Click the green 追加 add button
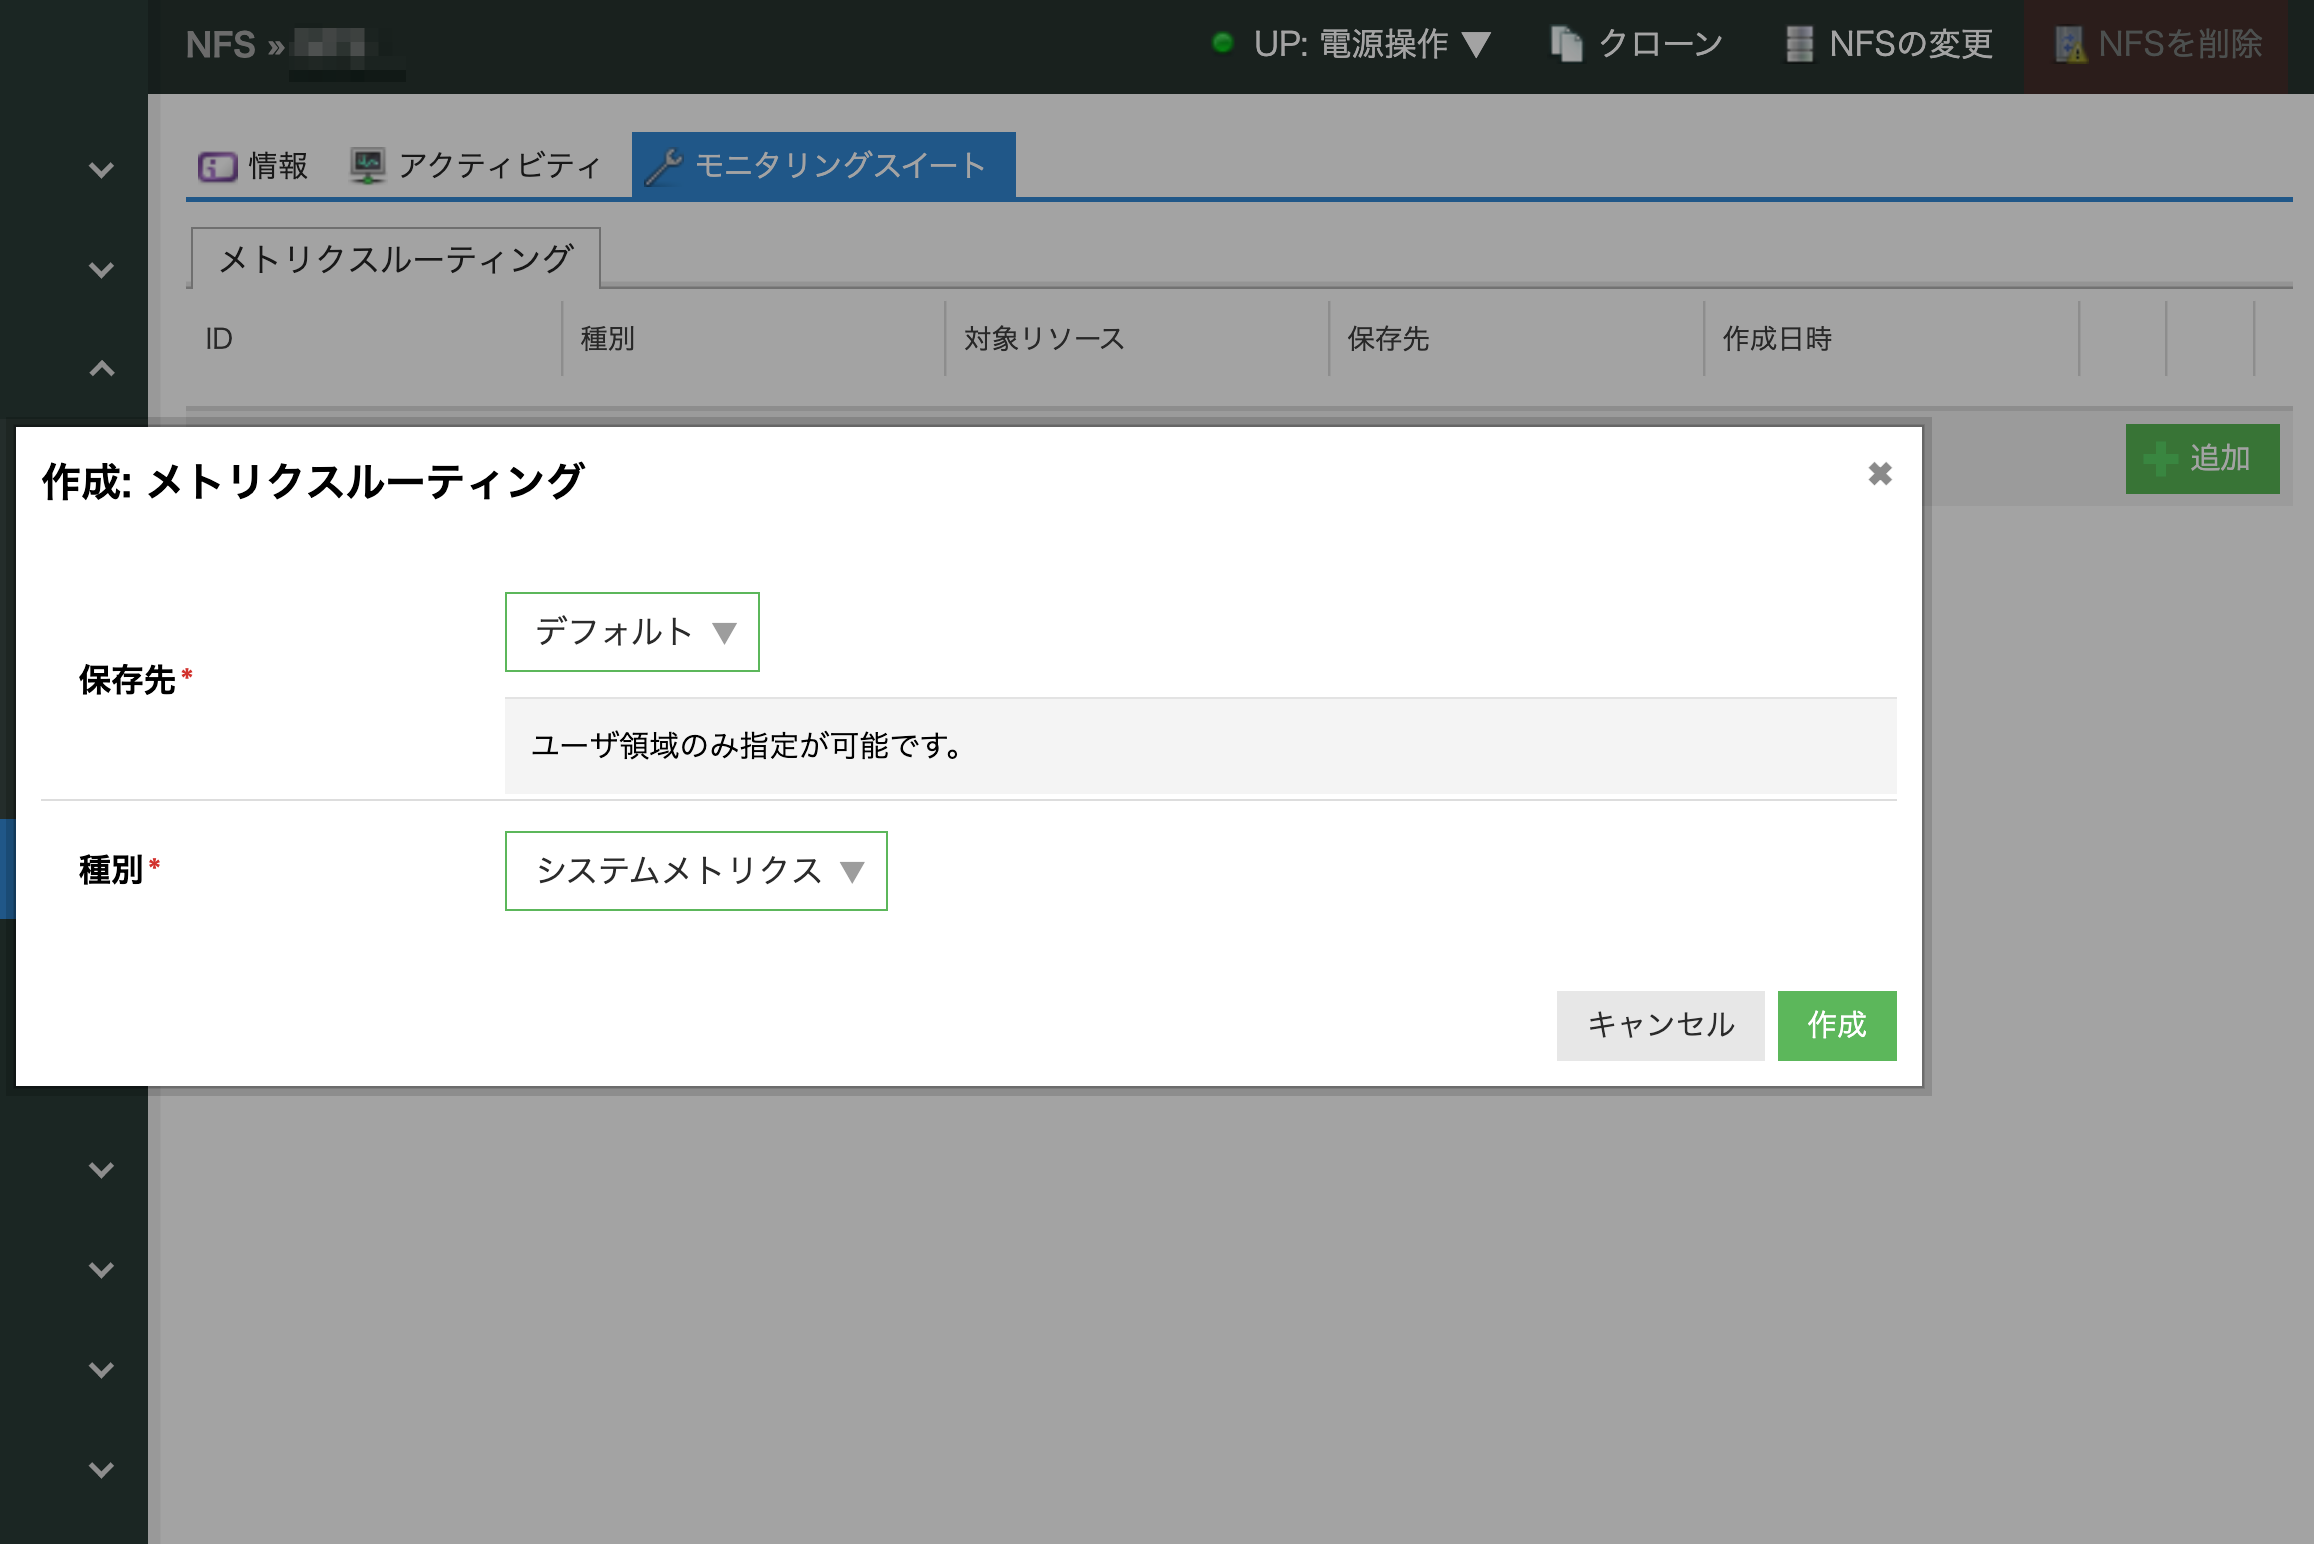This screenshot has width=2314, height=1544. [2202, 459]
